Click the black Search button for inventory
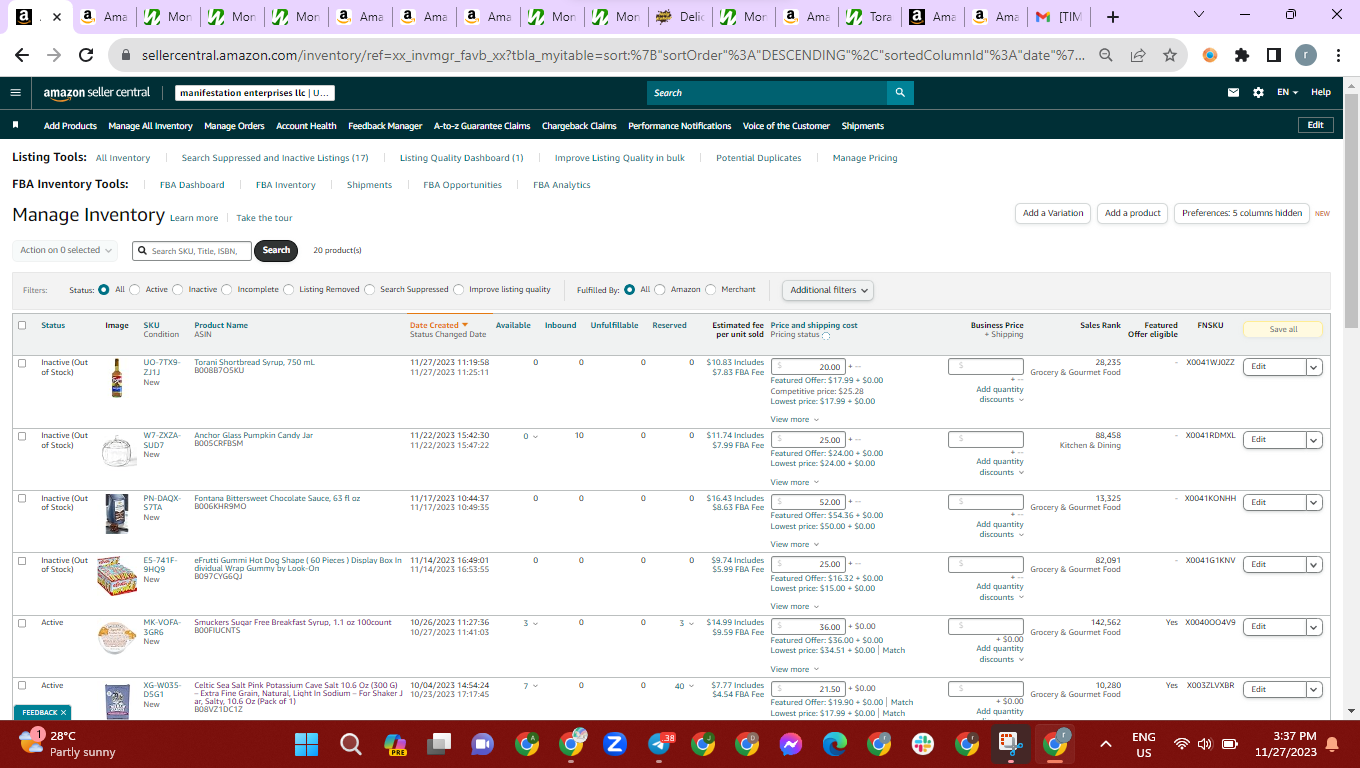Viewport: 1360px width, 768px height. click(x=276, y=250)
